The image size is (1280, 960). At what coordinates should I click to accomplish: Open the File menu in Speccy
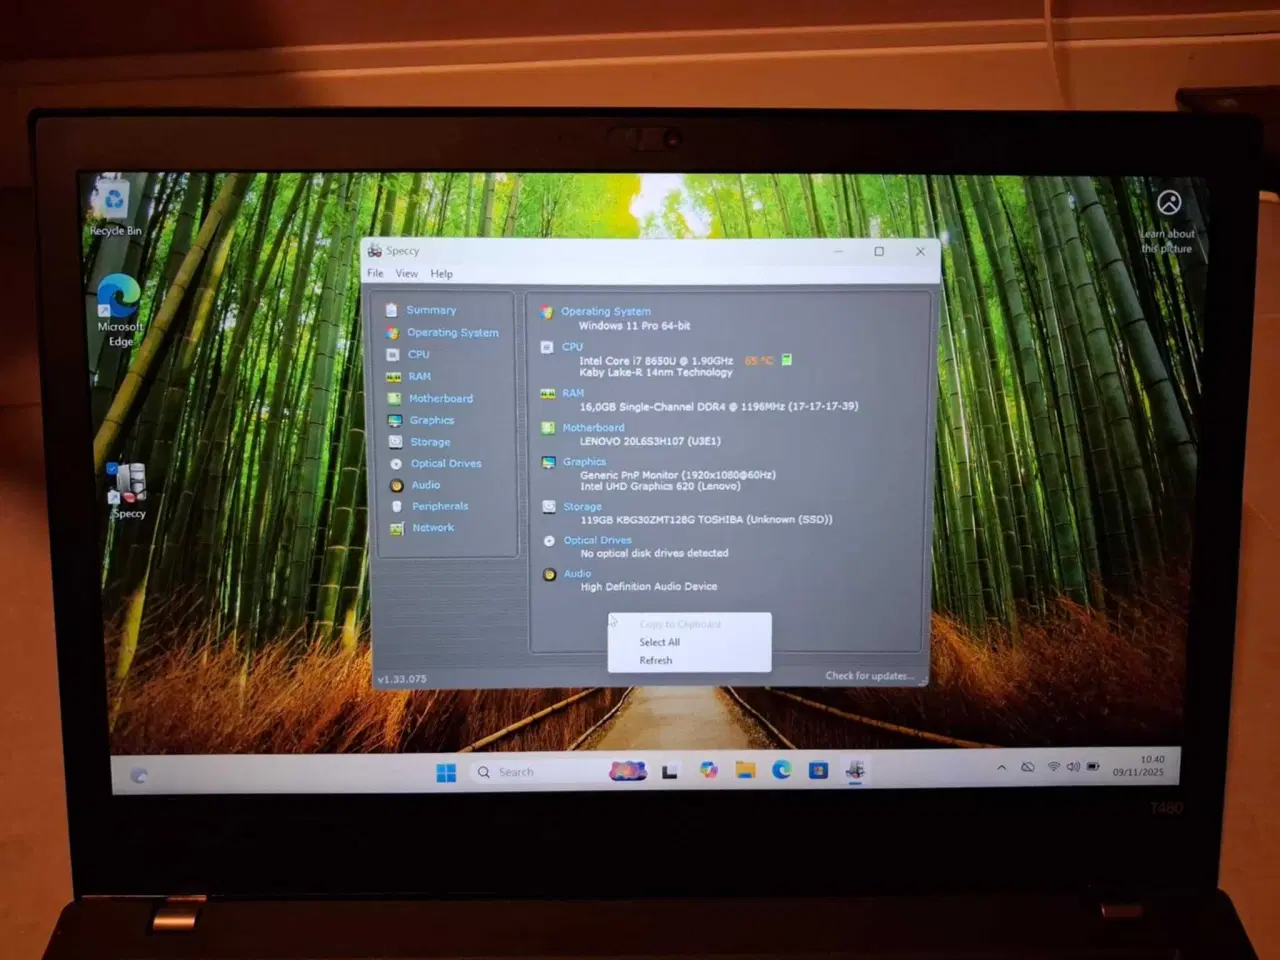[x=374, y=273]
